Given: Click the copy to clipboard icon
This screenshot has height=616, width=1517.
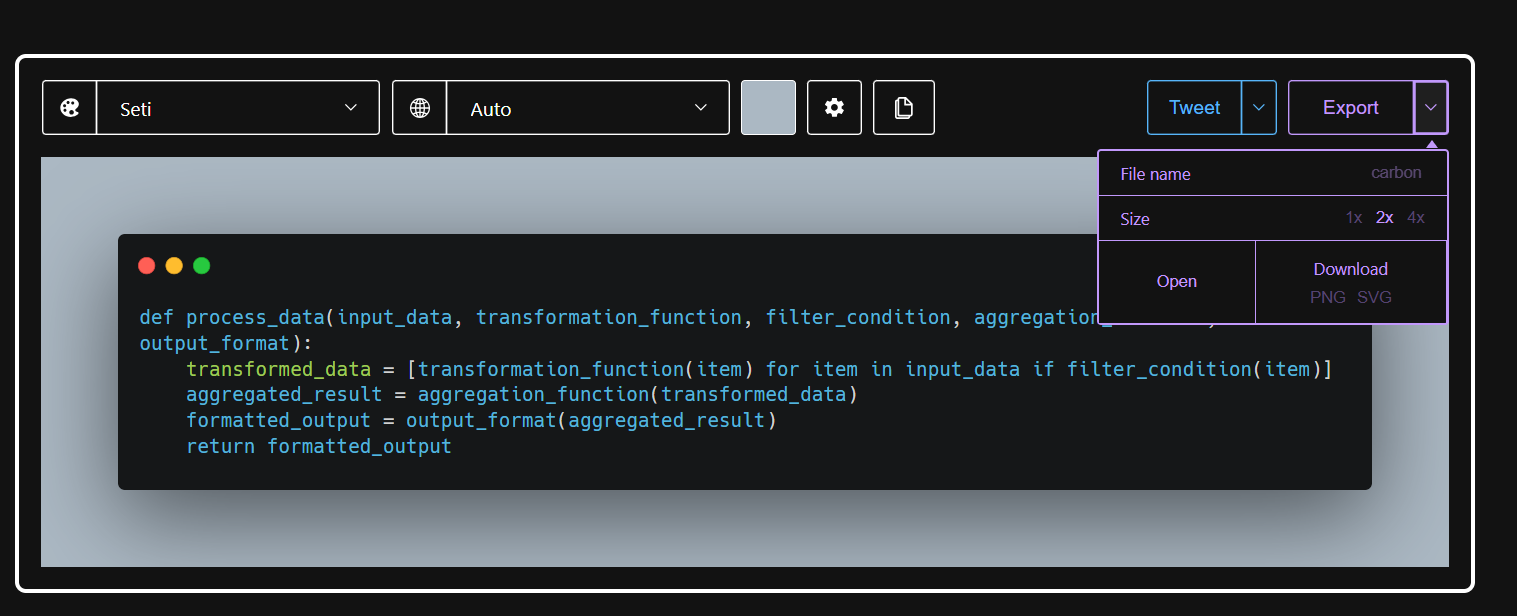Looking at the screenshot, I should (x=904, y=107).
